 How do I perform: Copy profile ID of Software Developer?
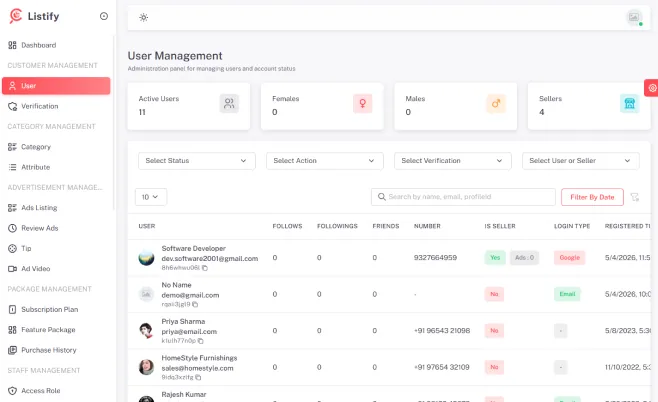[x=205, y=268]
